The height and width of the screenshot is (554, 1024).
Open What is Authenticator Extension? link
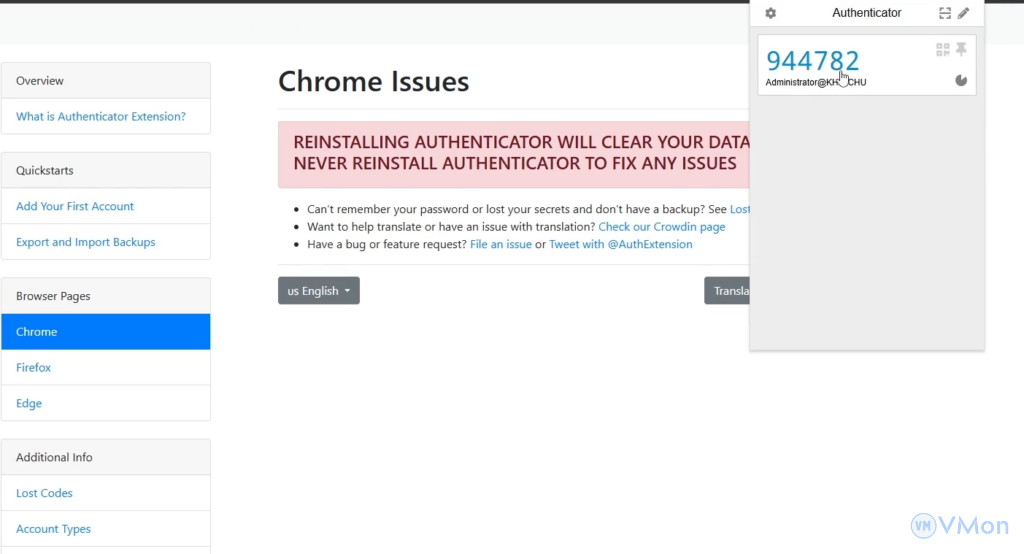(101, 117)
